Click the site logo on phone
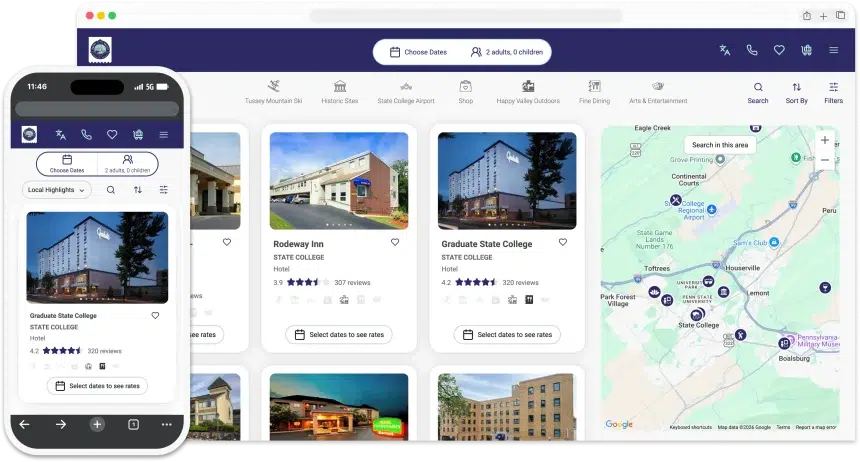This screenshot has width=860, height=462. pos(29,134)
